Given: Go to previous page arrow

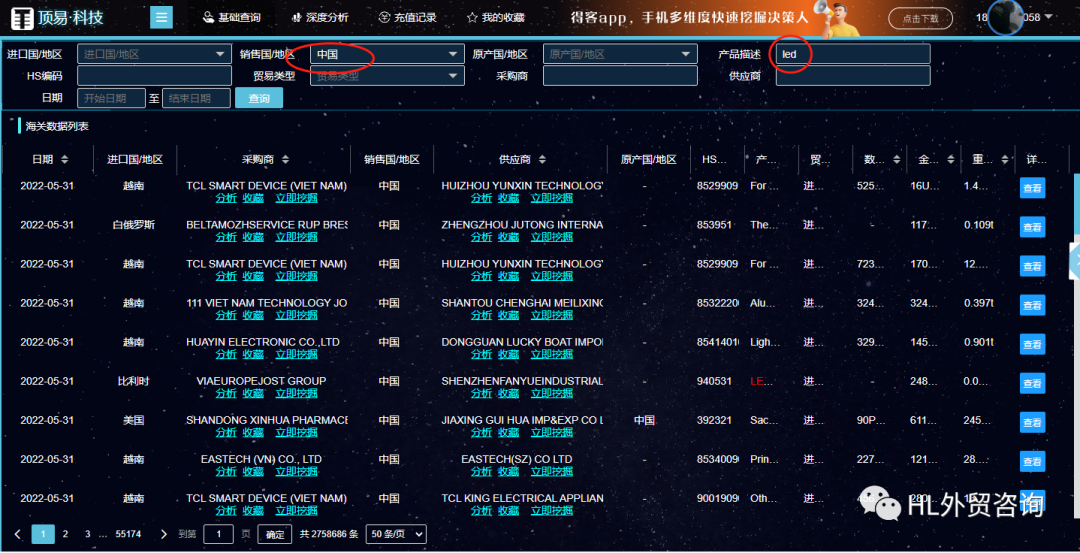Looking at the screenshot, I should pyautogui.click(x=17, y=534).
